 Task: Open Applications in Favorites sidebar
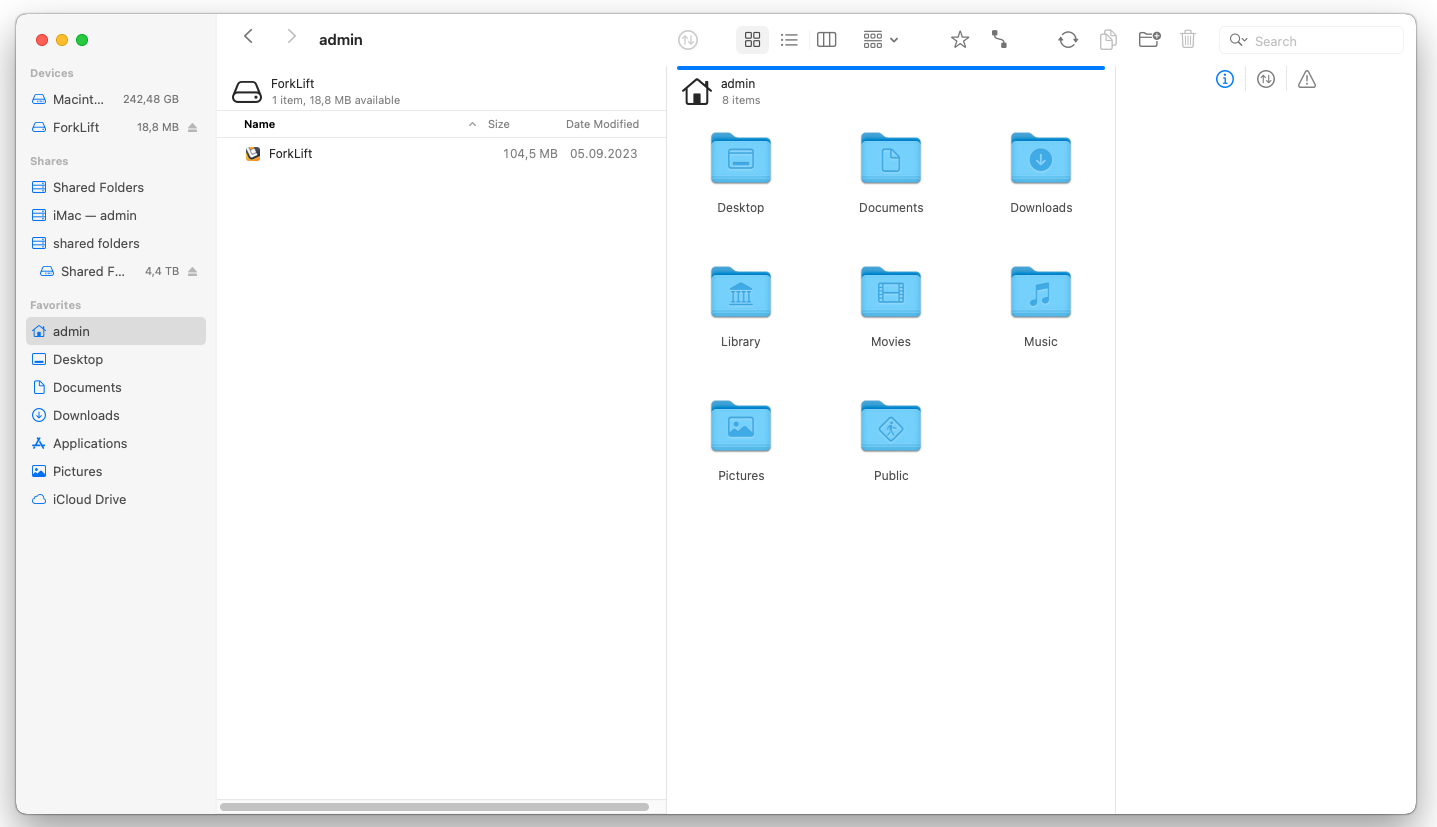tap(90, 443)
